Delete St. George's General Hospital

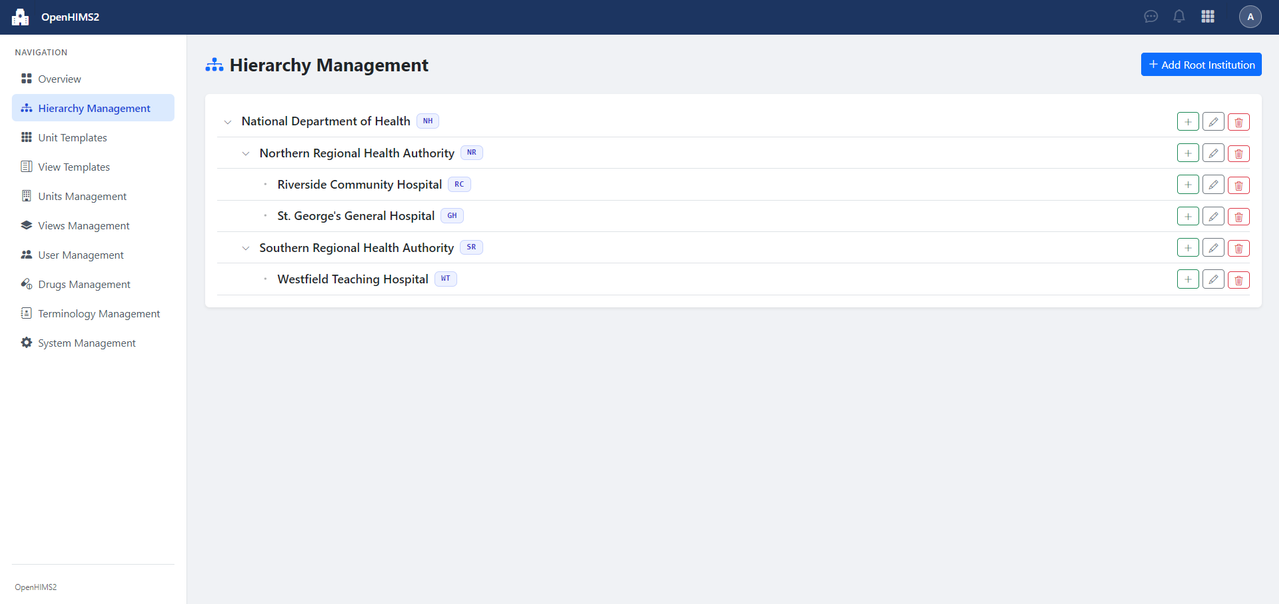pos(1239,216)
